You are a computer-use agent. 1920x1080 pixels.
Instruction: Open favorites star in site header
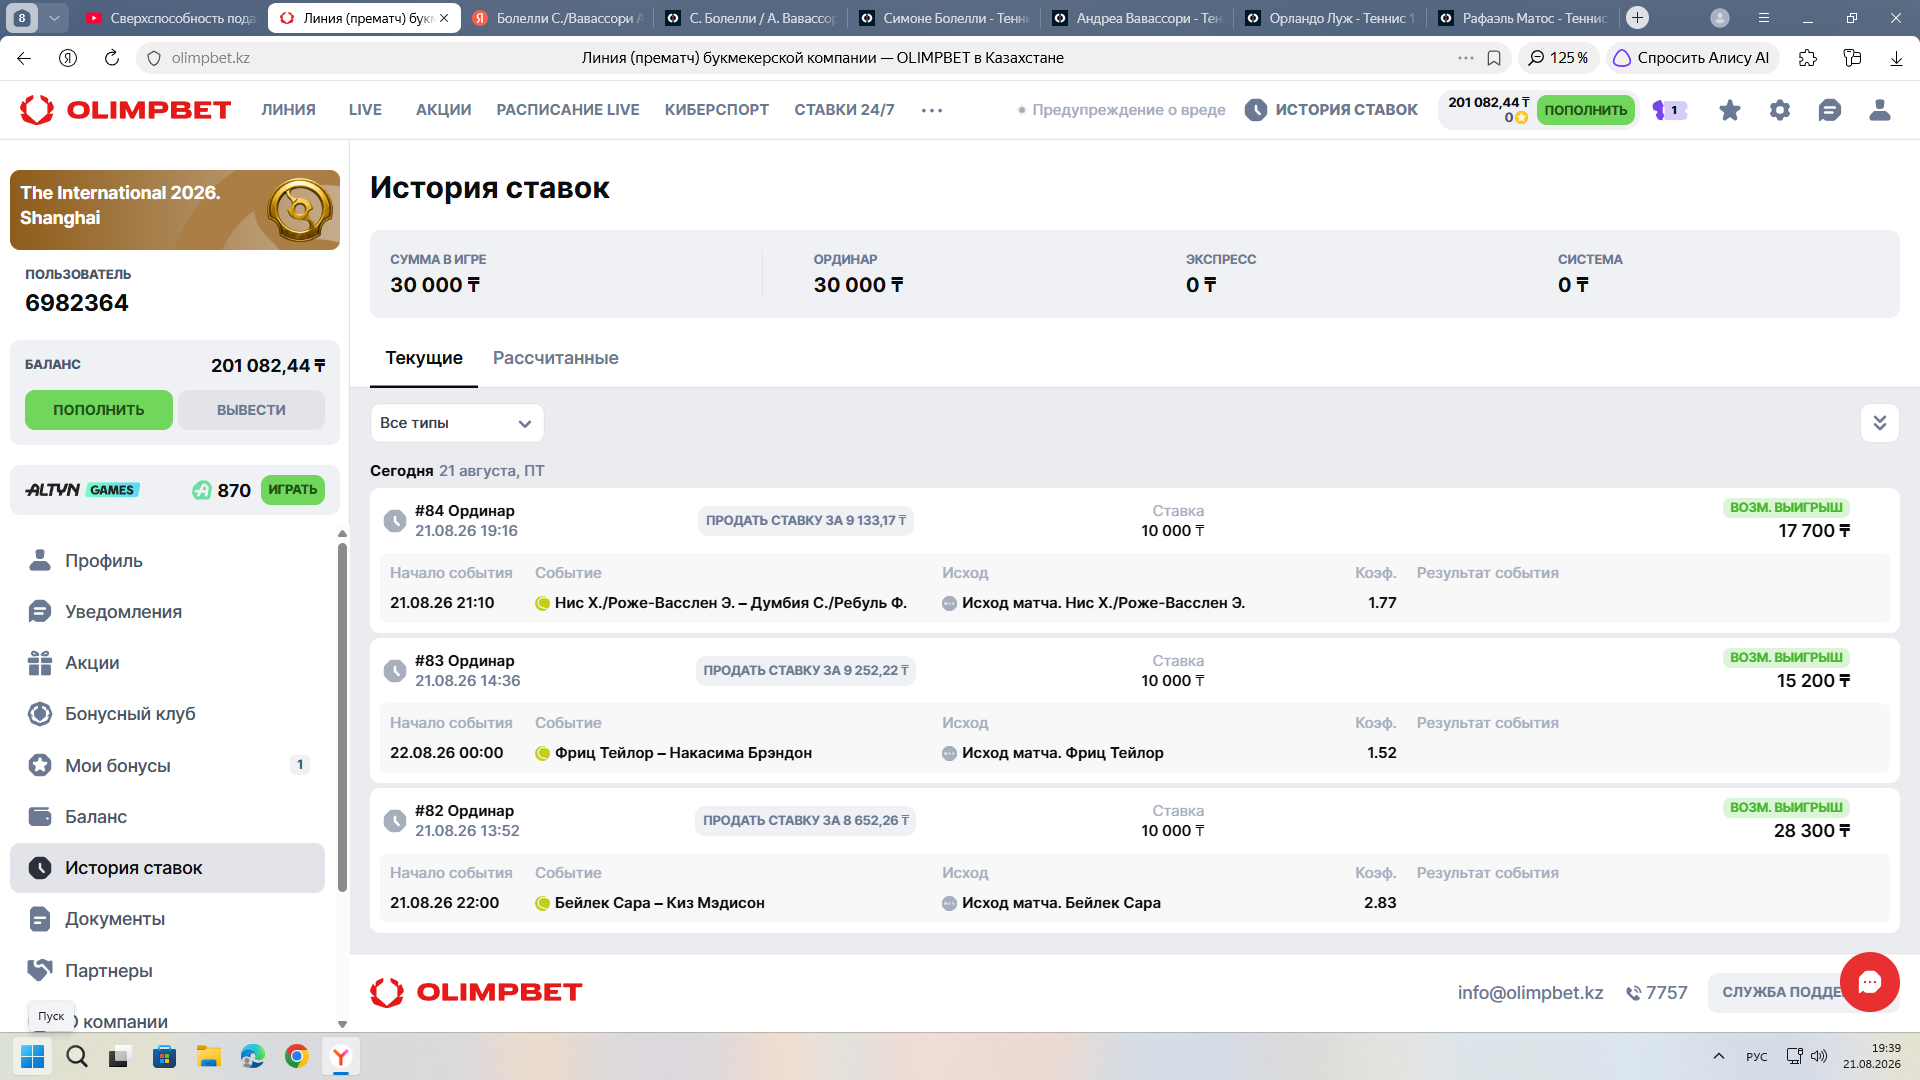[1730, 110]
